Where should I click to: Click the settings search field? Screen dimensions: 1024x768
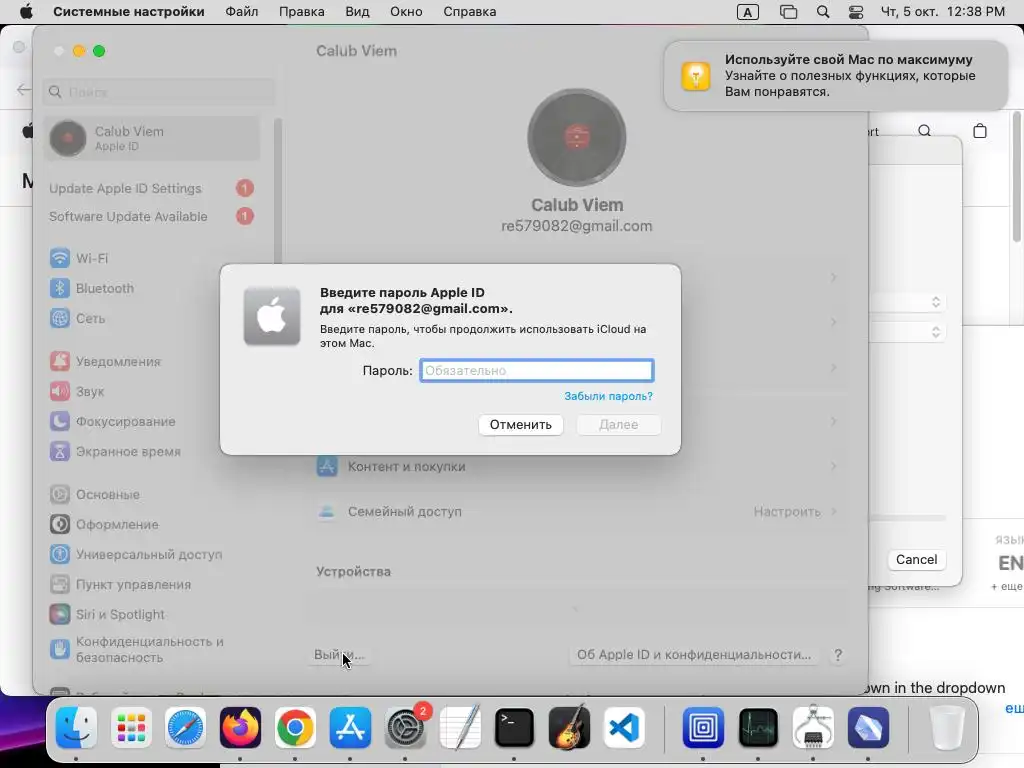159,92
